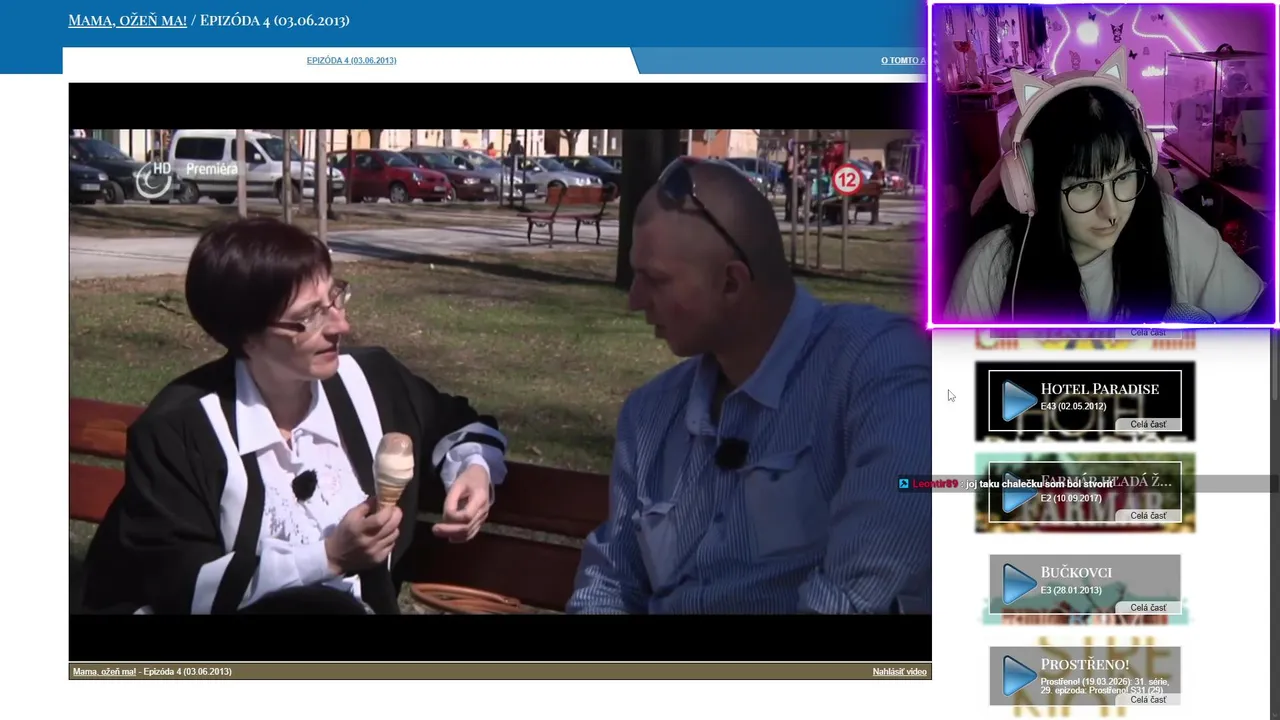Viewport: 1280px width, 720px height.
Task: Play the Prostřeno! episode icon
Action: coord(1019,676)
